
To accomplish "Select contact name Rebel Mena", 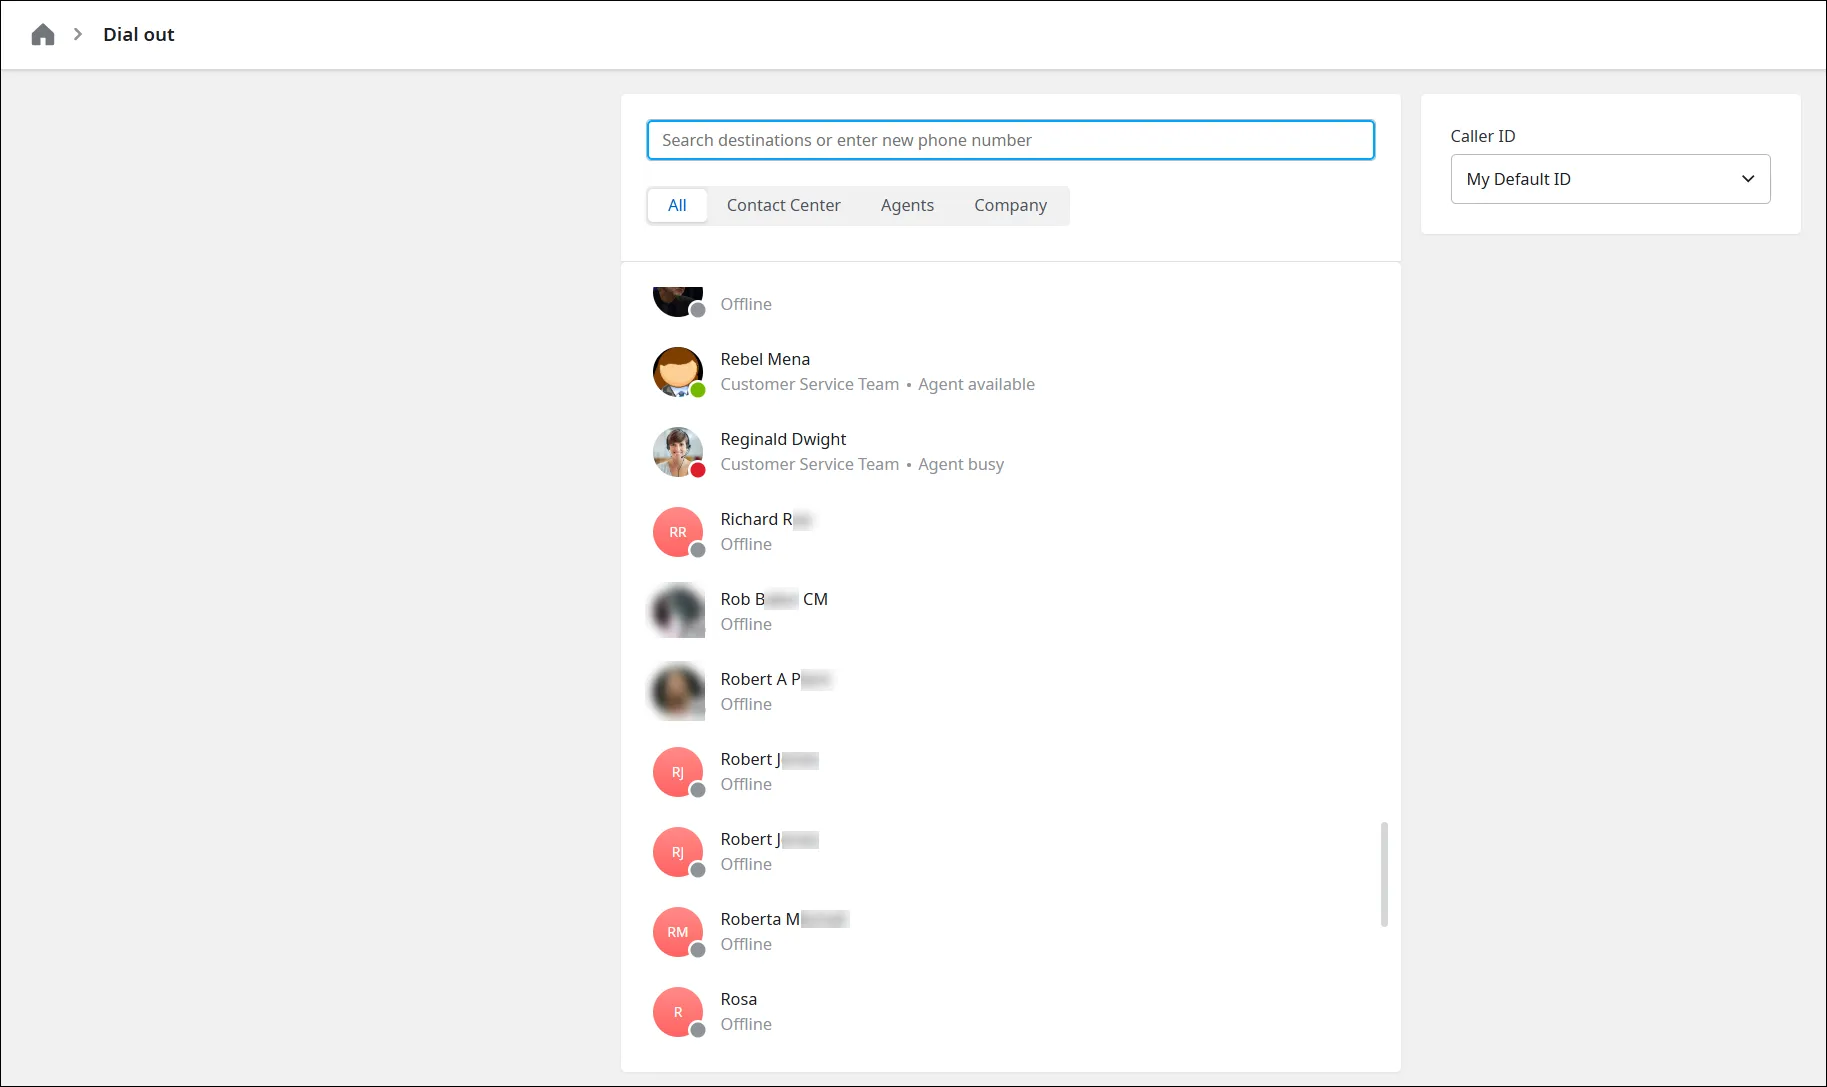I will pyautogui.click(x=765, y=359).
